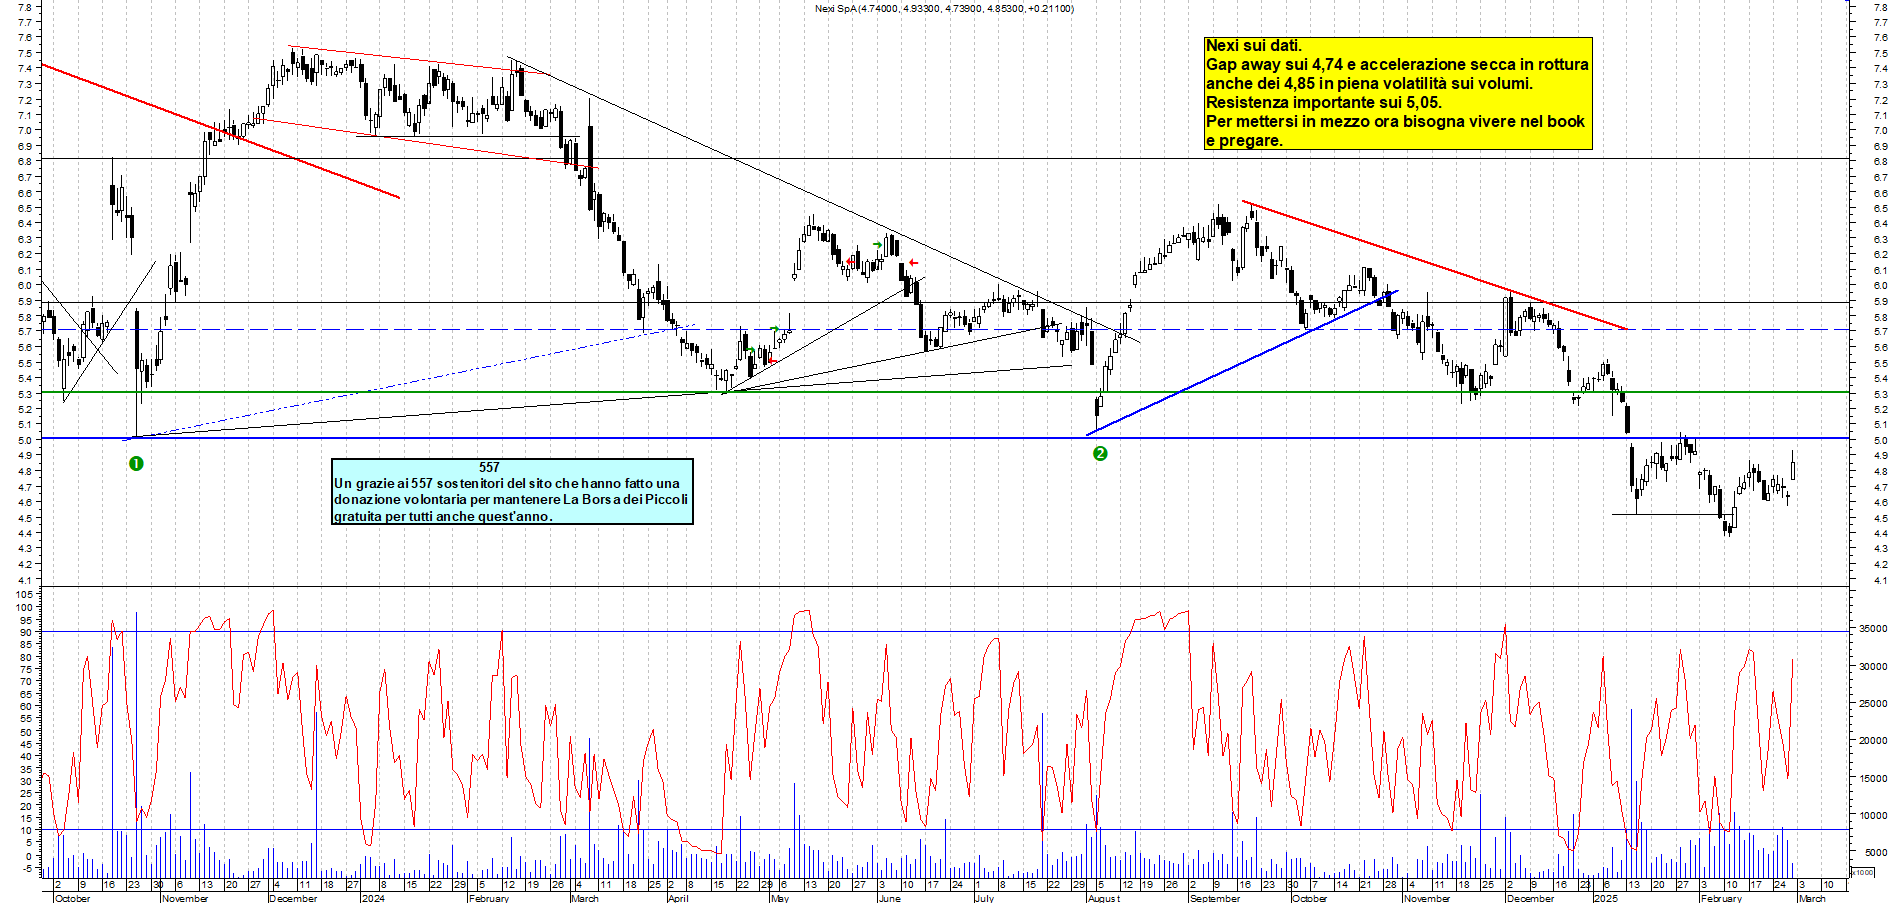
Task: Click the '35000' volume axis label
Action: click(1873, 629)
